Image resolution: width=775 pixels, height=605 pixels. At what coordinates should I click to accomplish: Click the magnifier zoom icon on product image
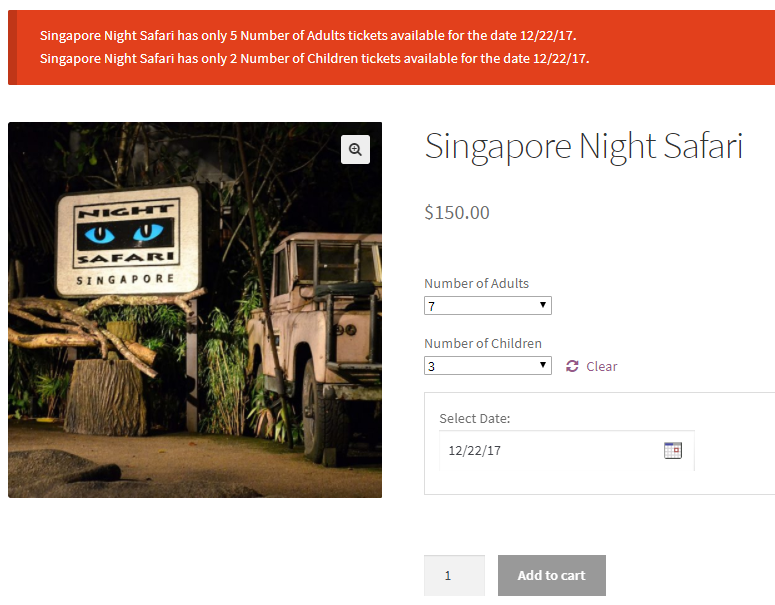coord(355,149)
